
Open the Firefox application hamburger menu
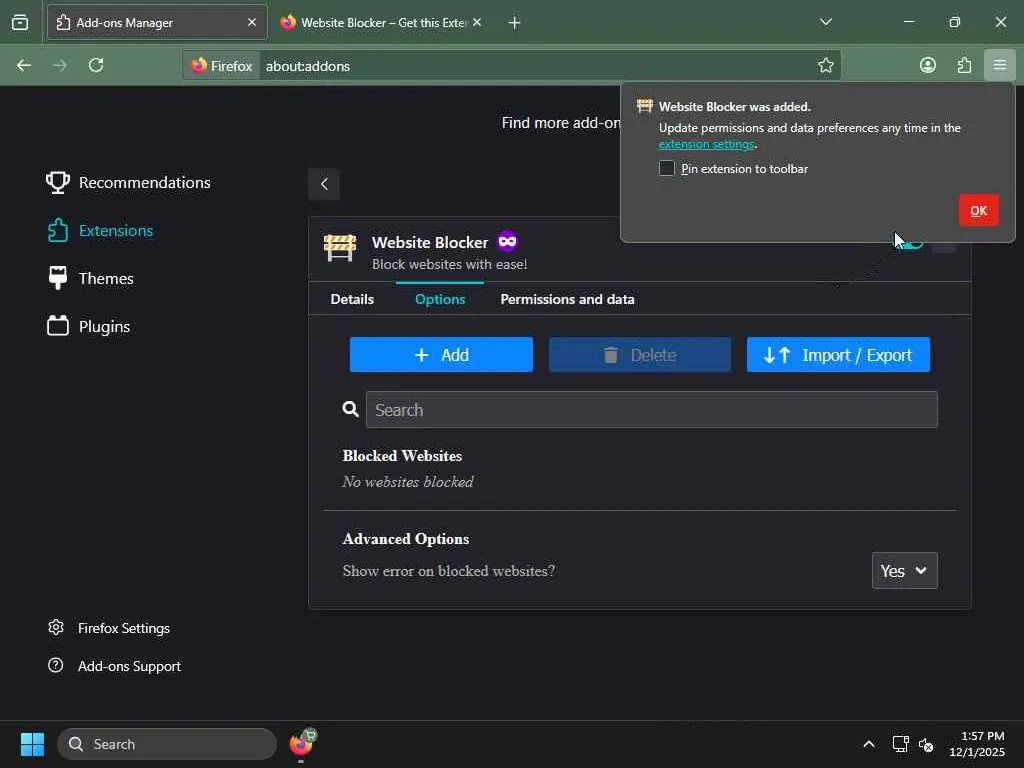click(999, 65)
